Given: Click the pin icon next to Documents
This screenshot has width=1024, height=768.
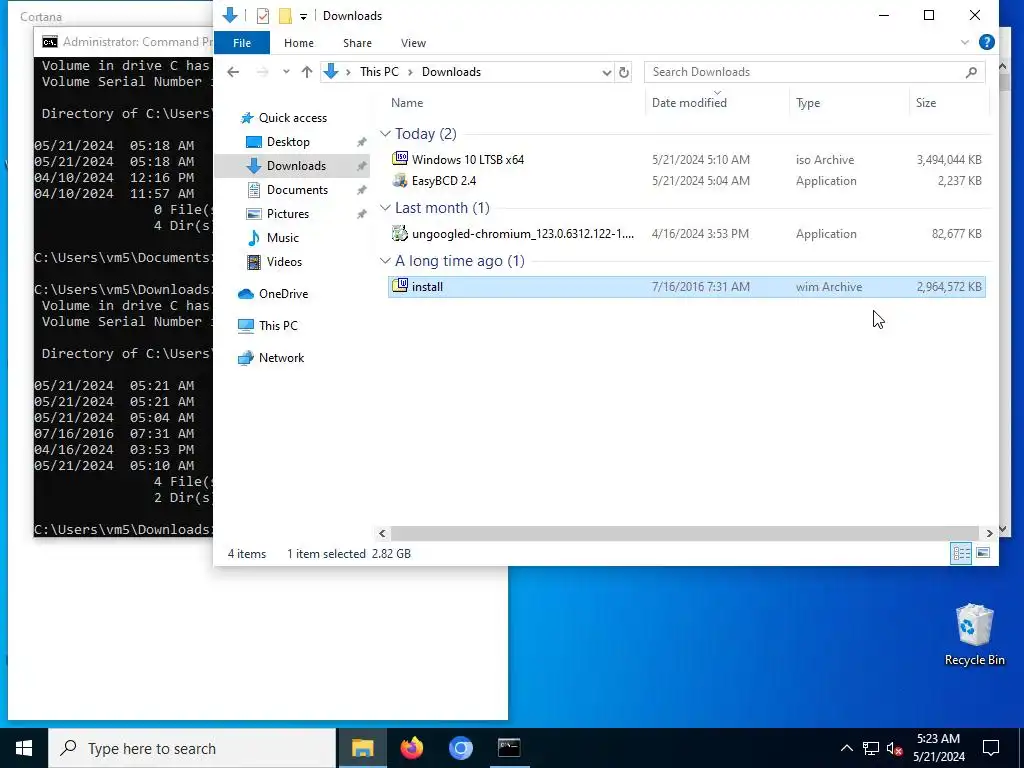Looking at the screenshot, I should coord(361,190).
